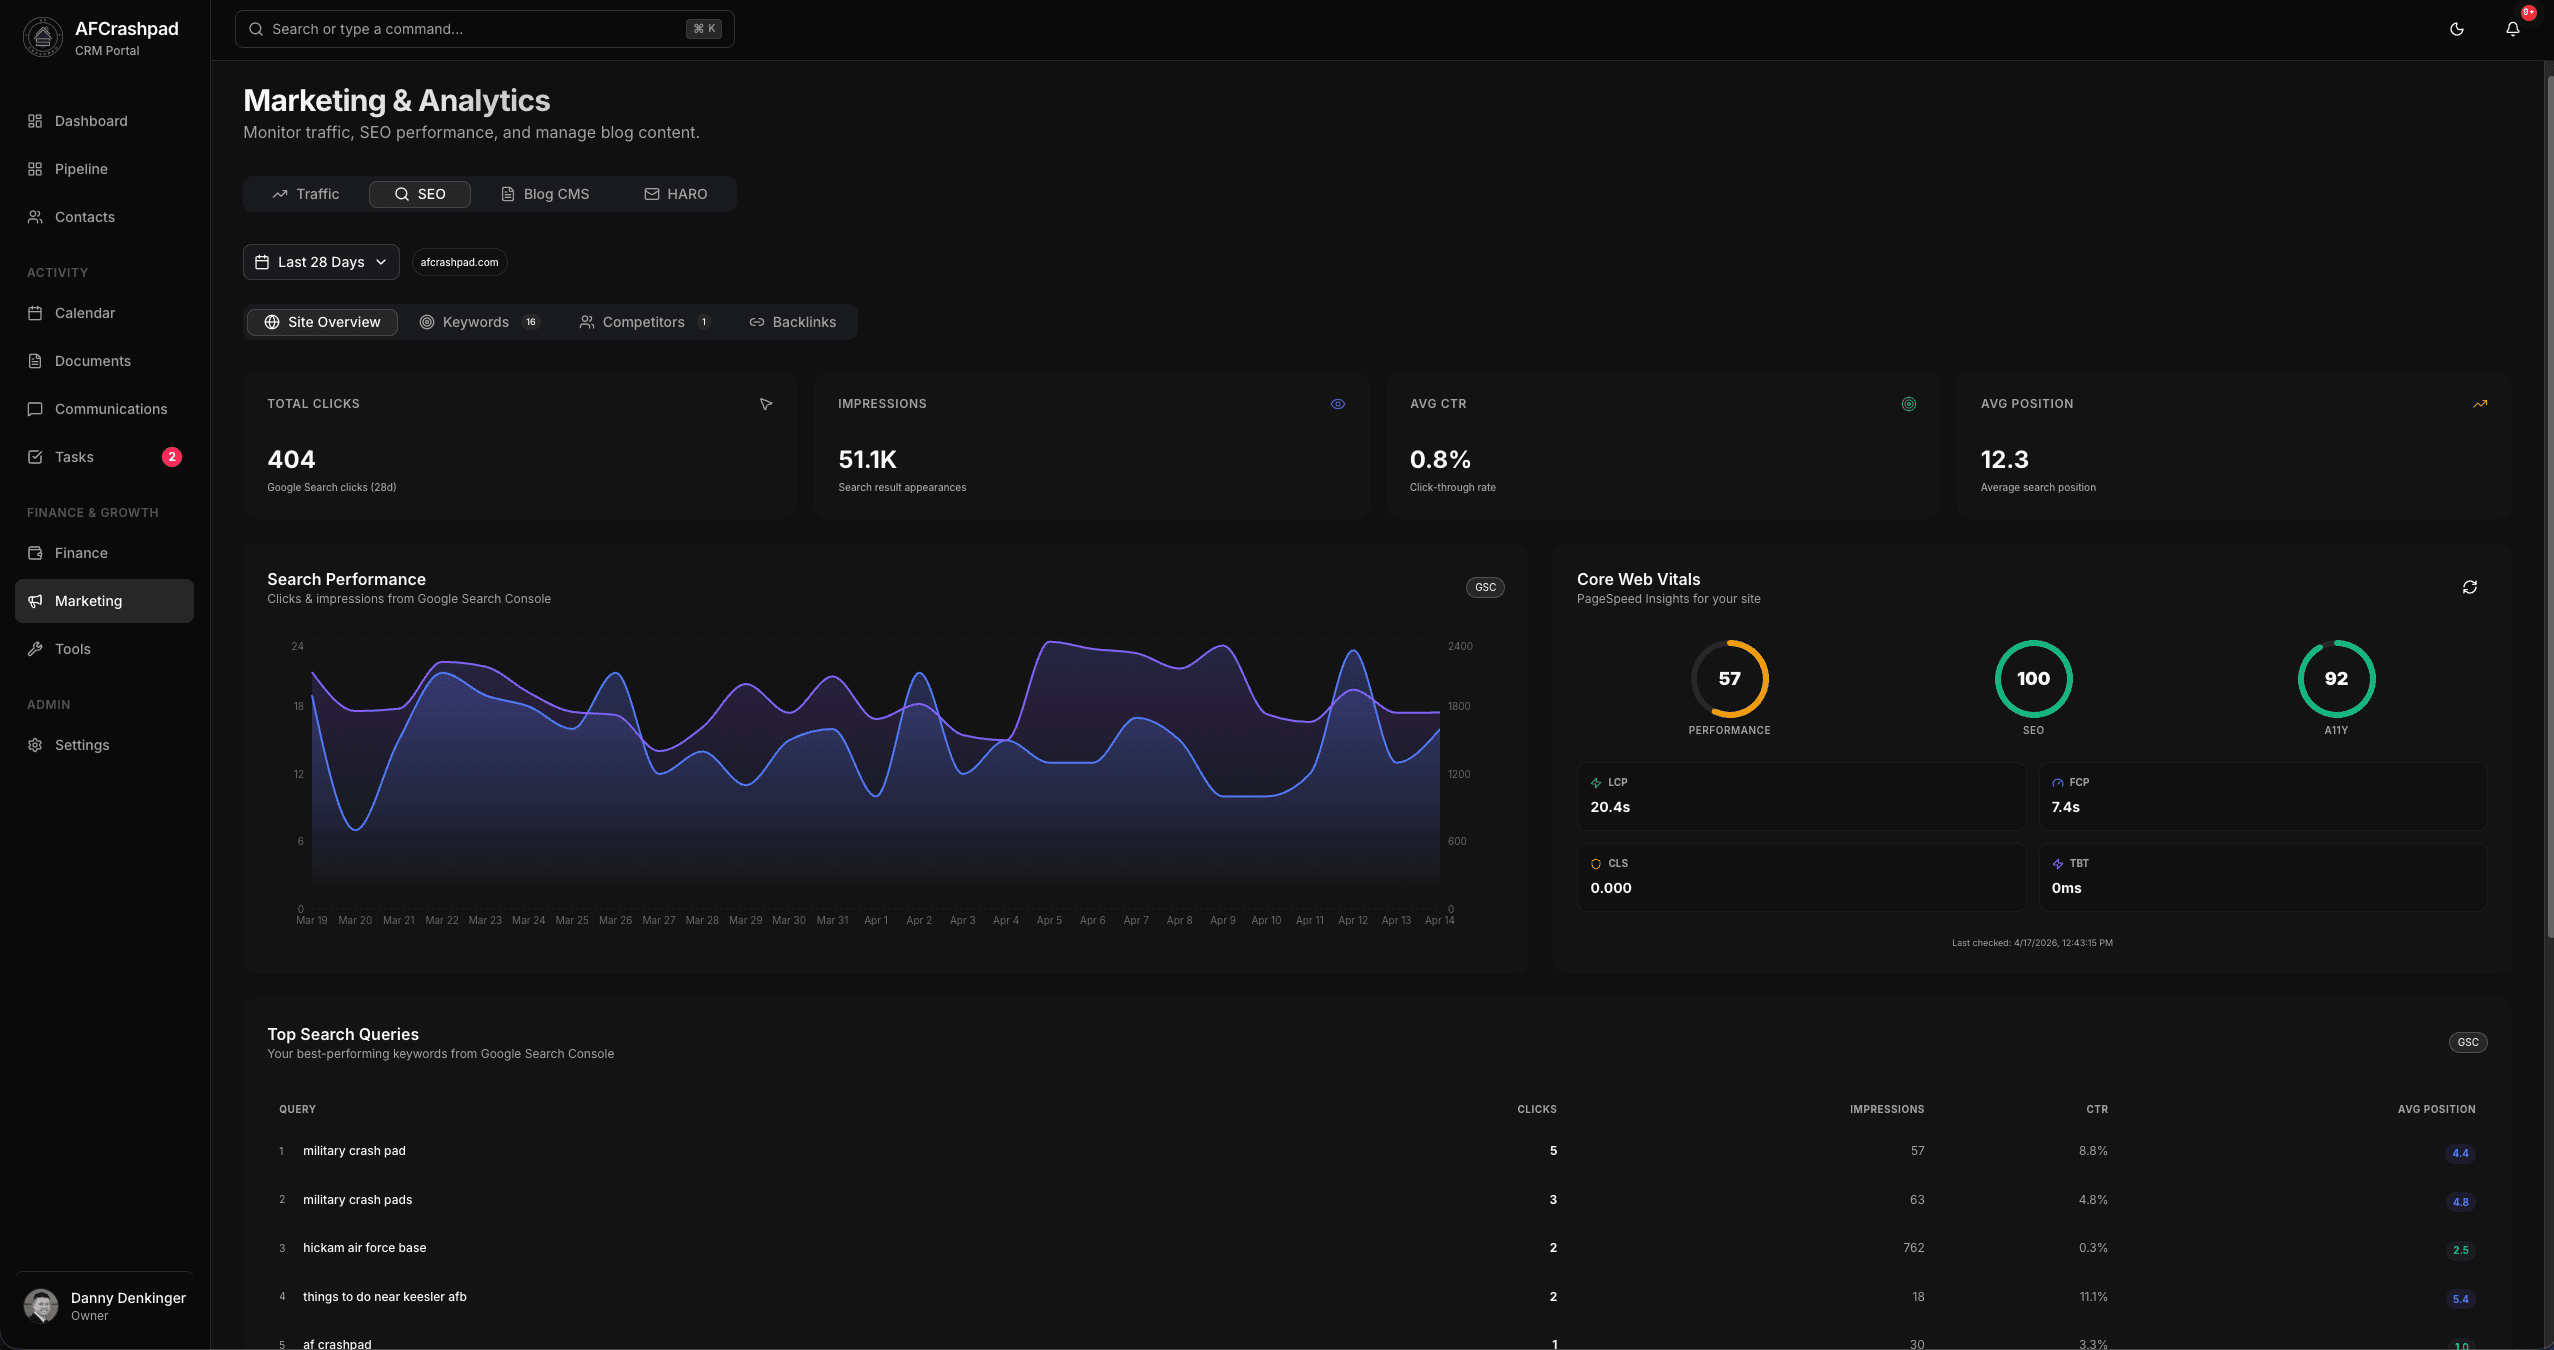Image resolution: width=2554 pixels, height=1350 pixels.
Task: Refresh Core Web Vitals data
Action: (x=2470, y=587)
